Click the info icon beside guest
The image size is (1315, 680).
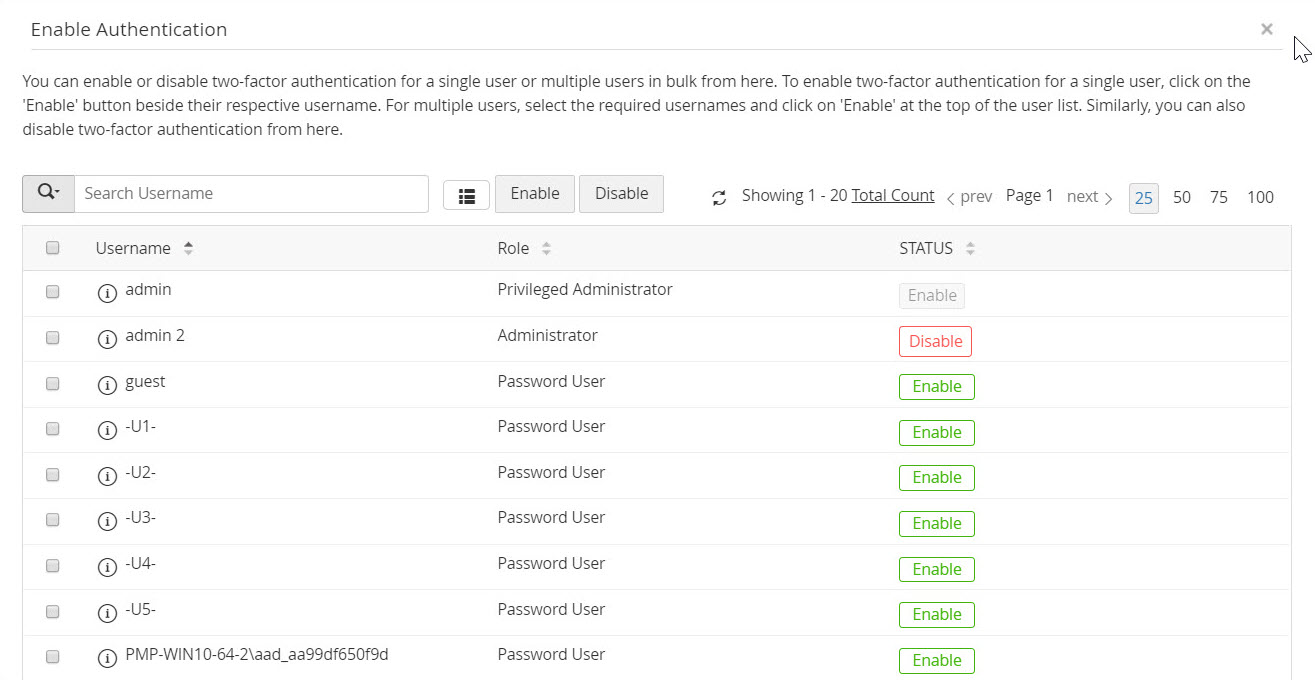point(107,385)
